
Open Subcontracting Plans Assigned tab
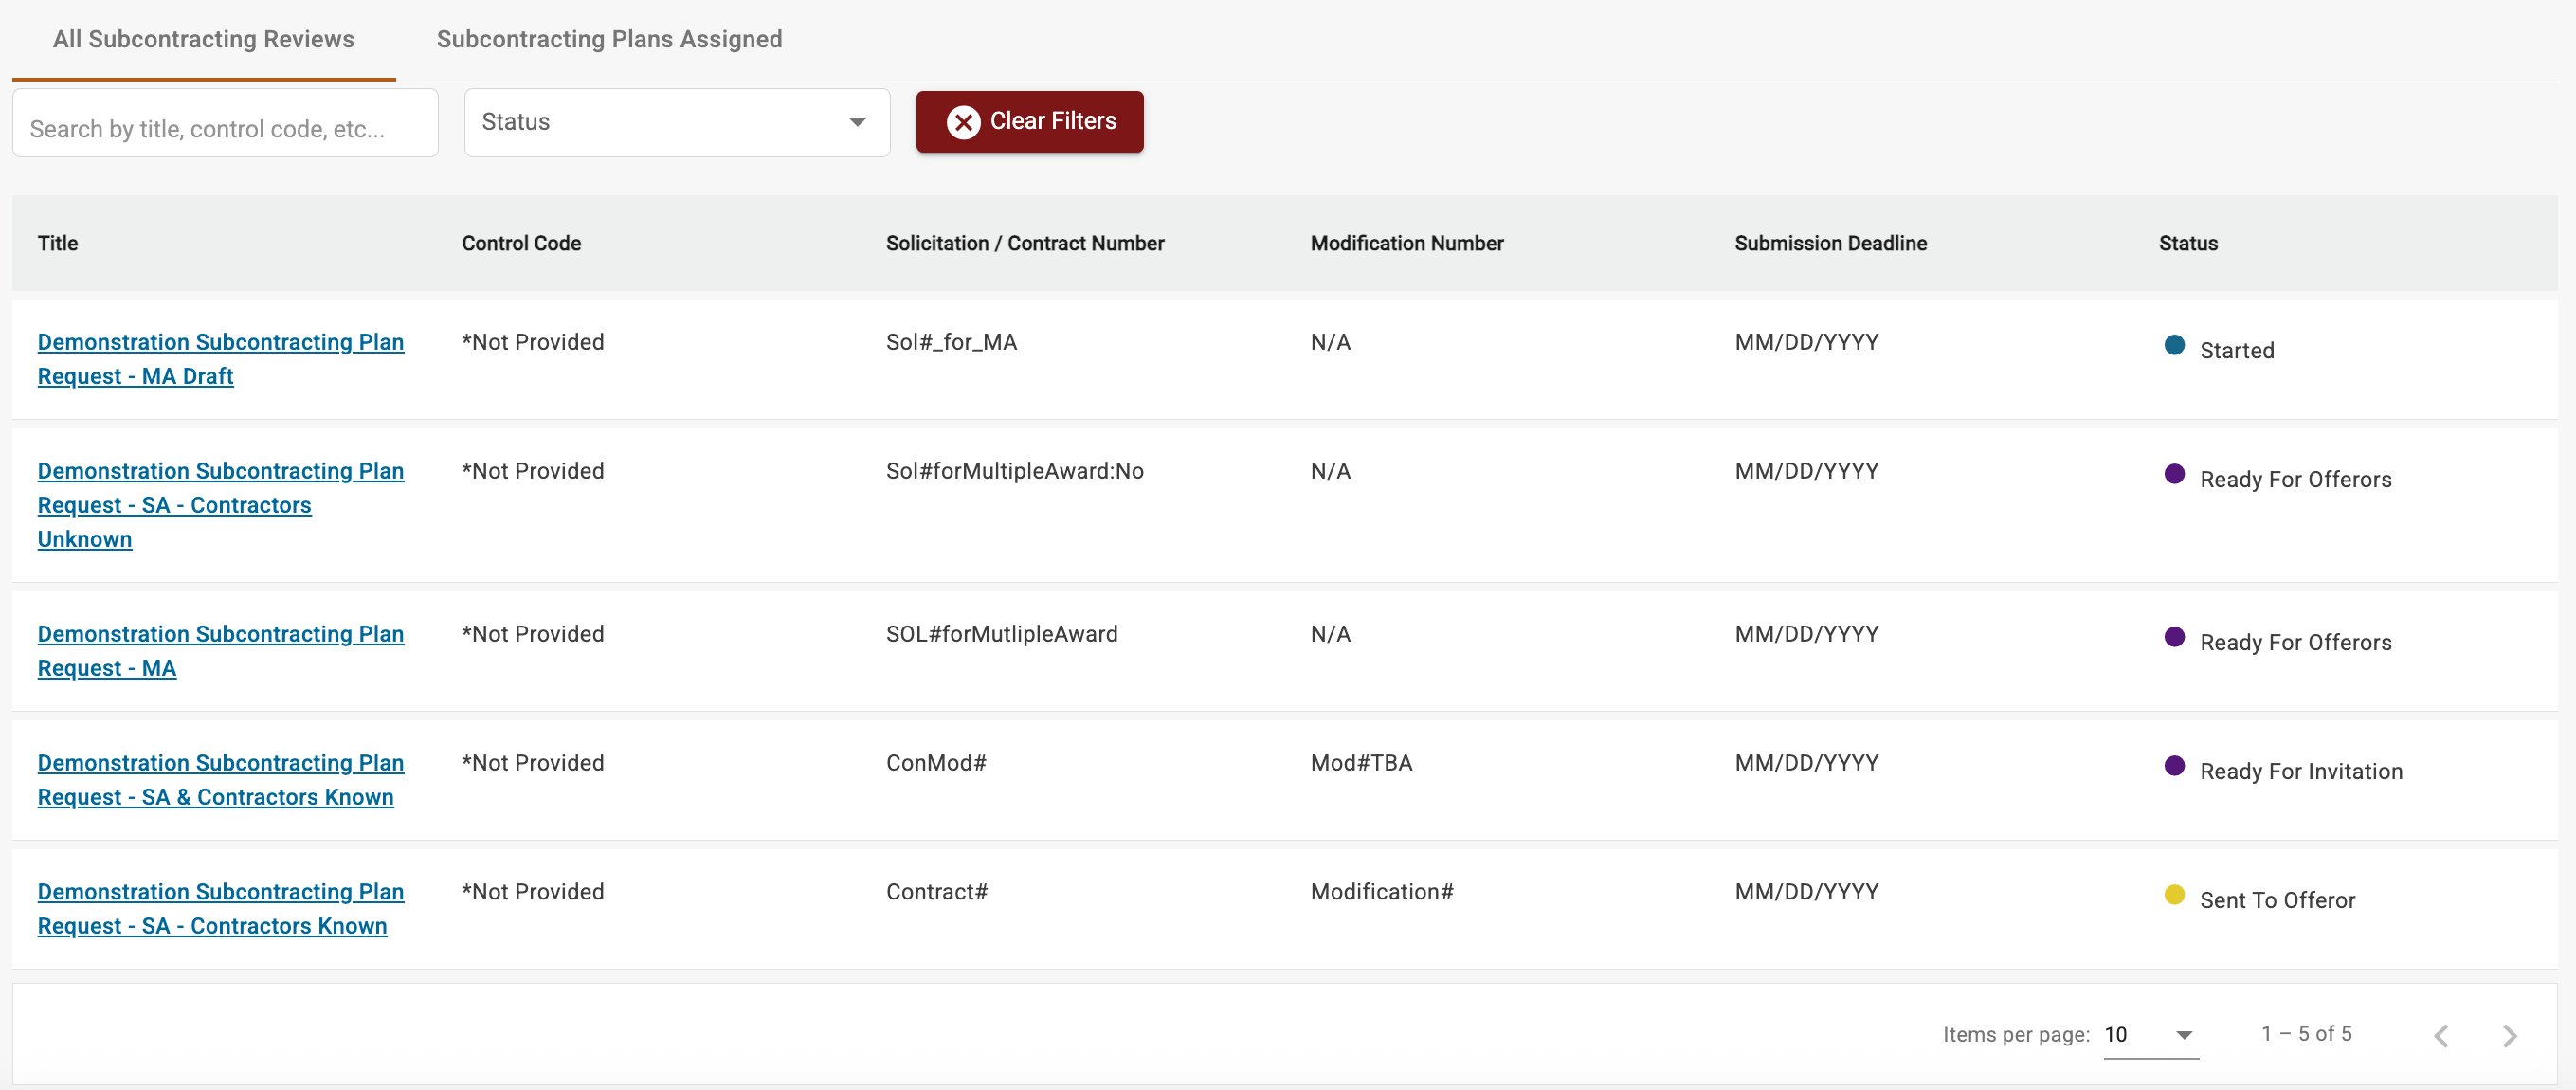click(608, 39)
